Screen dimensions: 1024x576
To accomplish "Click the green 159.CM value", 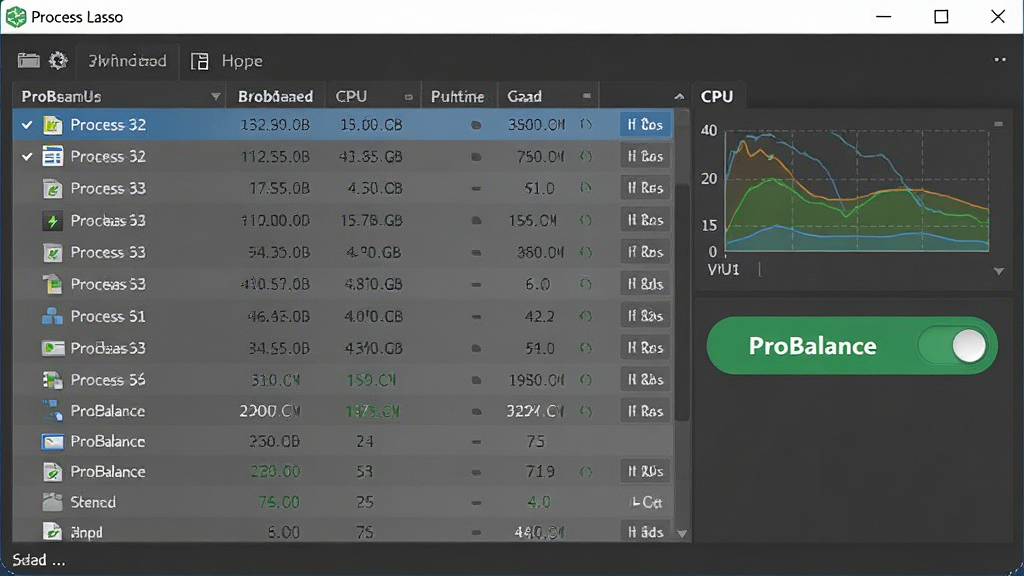I will (x=372, y=380).
